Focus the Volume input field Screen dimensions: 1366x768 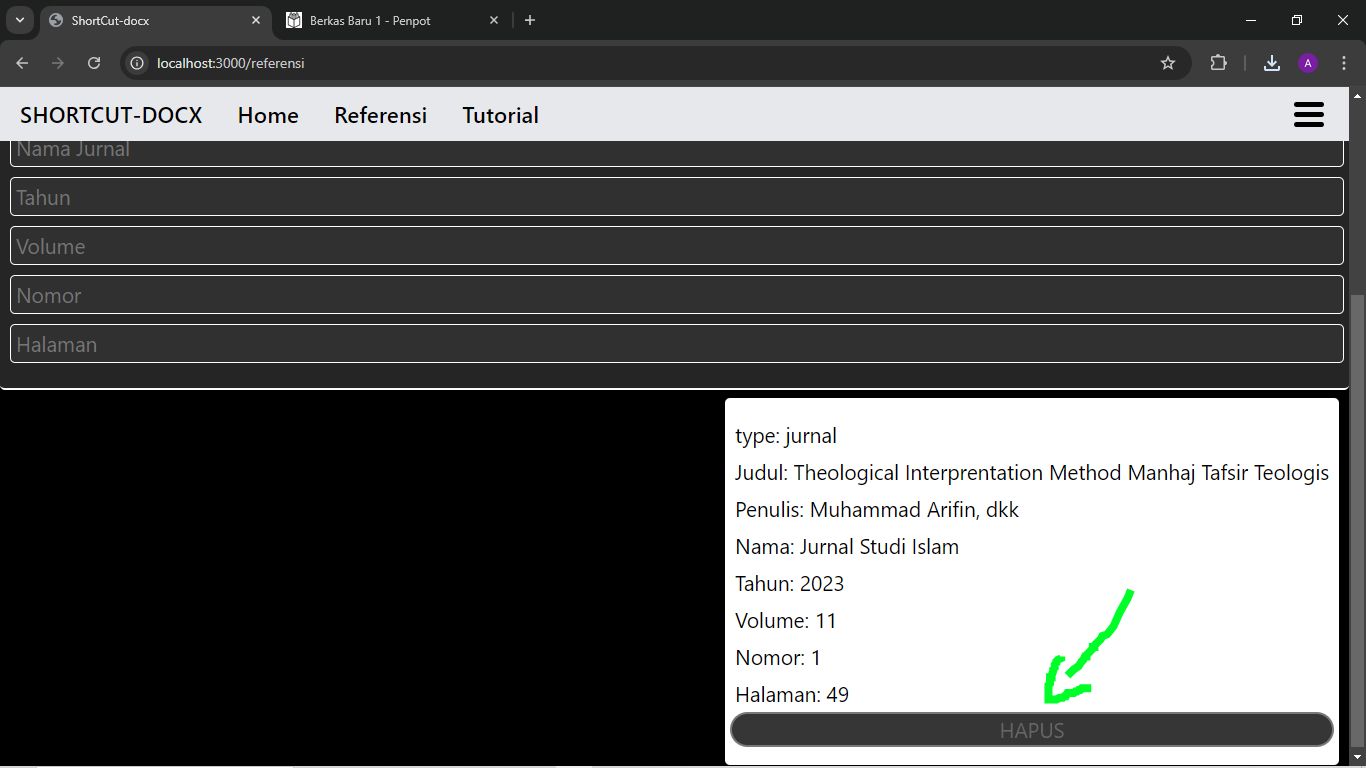click(677, 246)
